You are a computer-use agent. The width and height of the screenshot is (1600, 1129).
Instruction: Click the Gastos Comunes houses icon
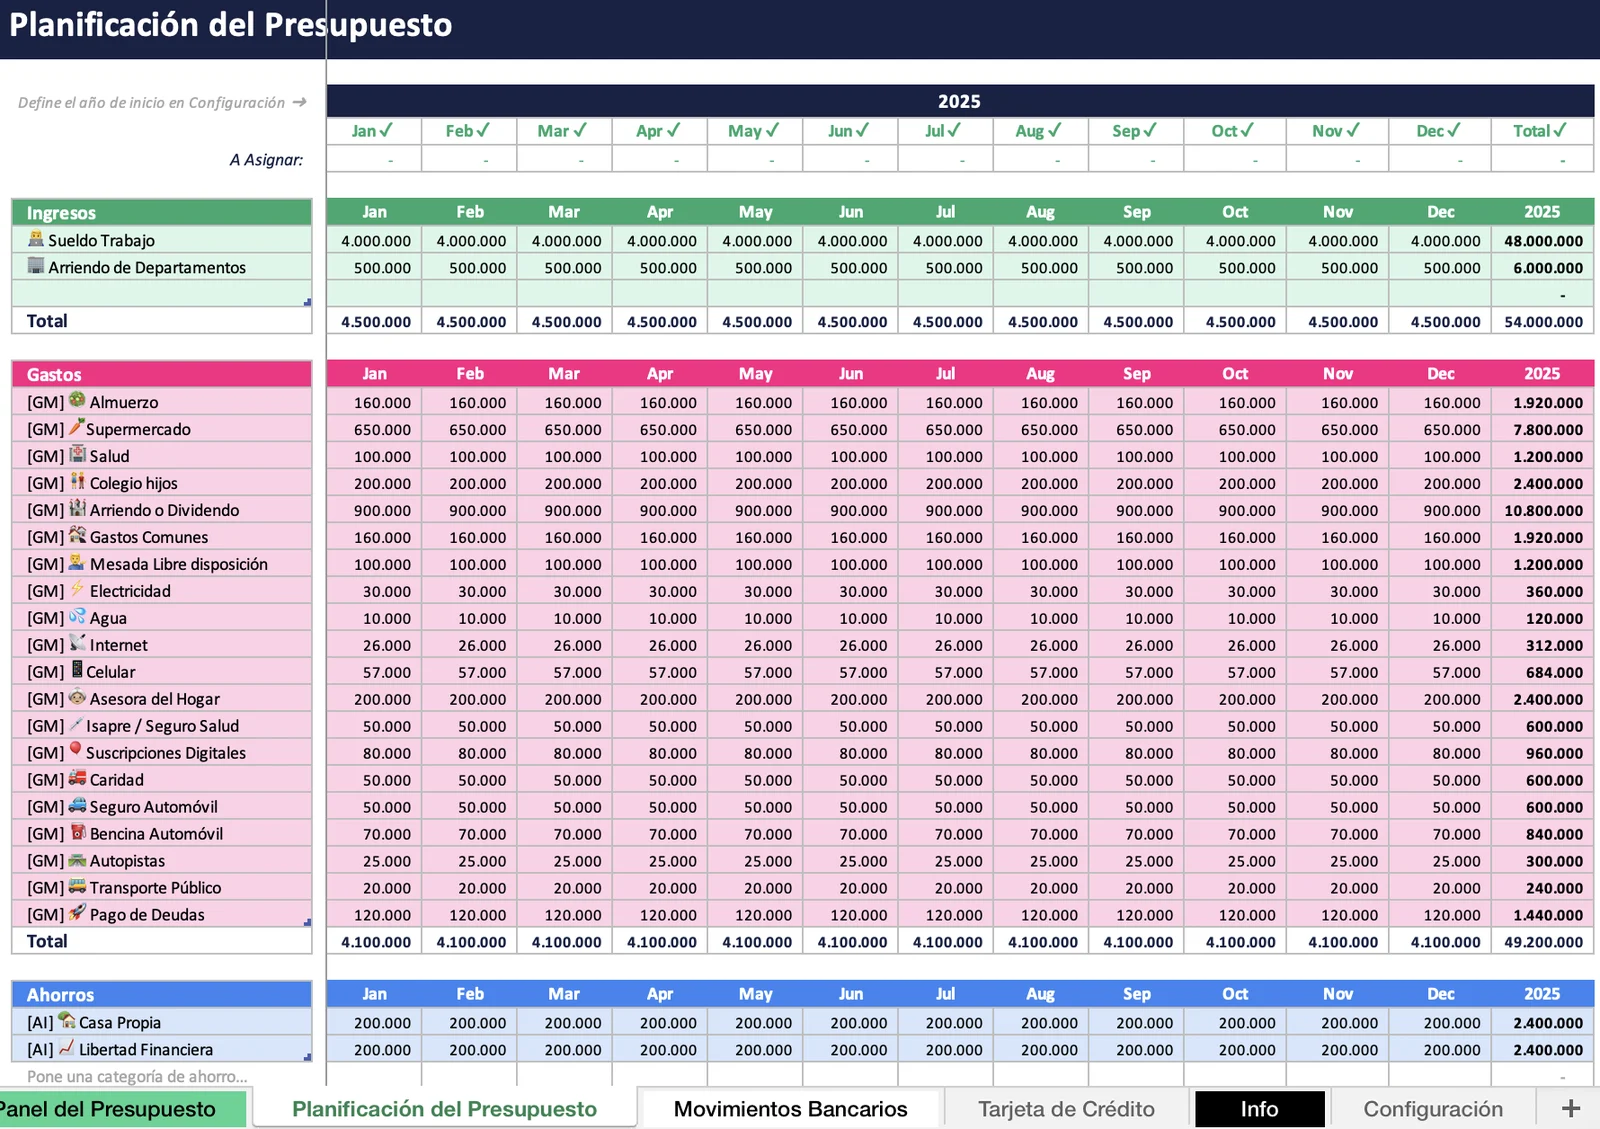pos(77,535)
